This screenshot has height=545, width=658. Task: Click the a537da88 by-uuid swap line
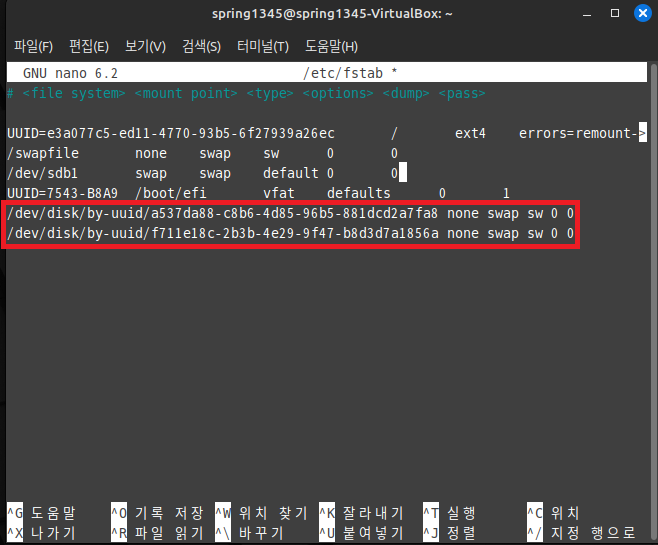click(x=290, y=214)
